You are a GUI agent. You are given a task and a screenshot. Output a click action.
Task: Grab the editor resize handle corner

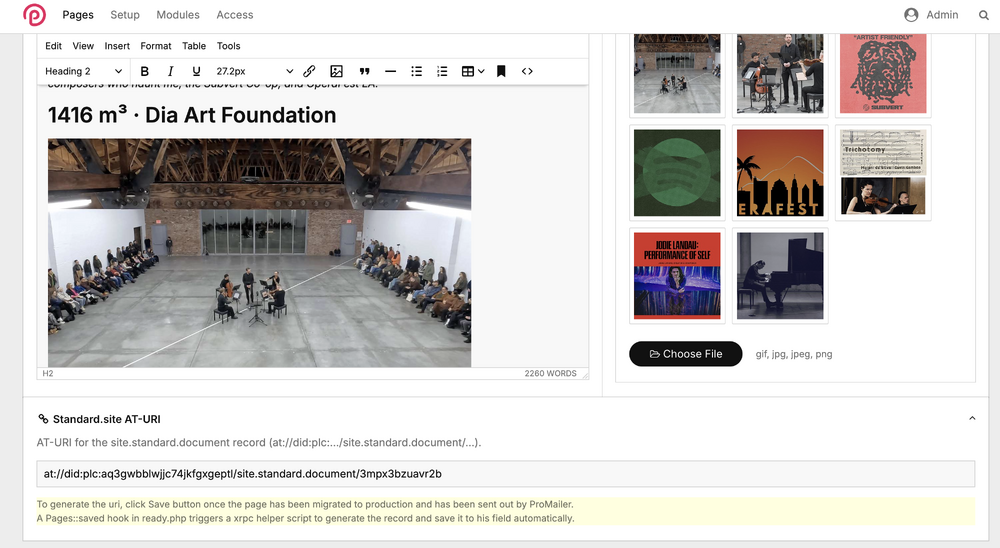[584, 374]
